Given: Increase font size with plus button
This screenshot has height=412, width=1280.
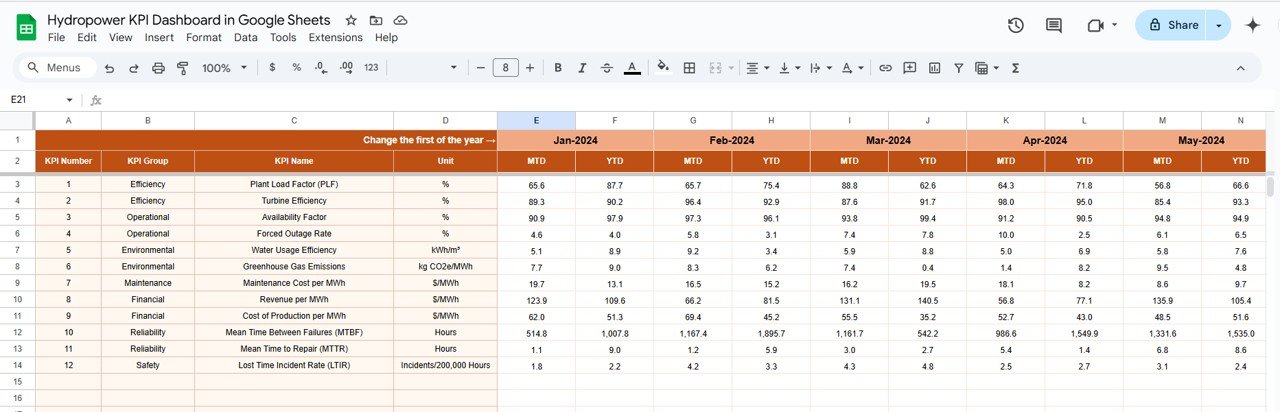Looking at the screenshot, I should point(530,68).
